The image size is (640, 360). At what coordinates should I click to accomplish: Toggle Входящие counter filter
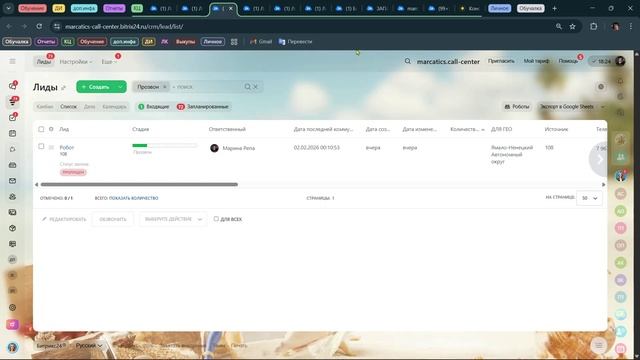pos(153,107)
